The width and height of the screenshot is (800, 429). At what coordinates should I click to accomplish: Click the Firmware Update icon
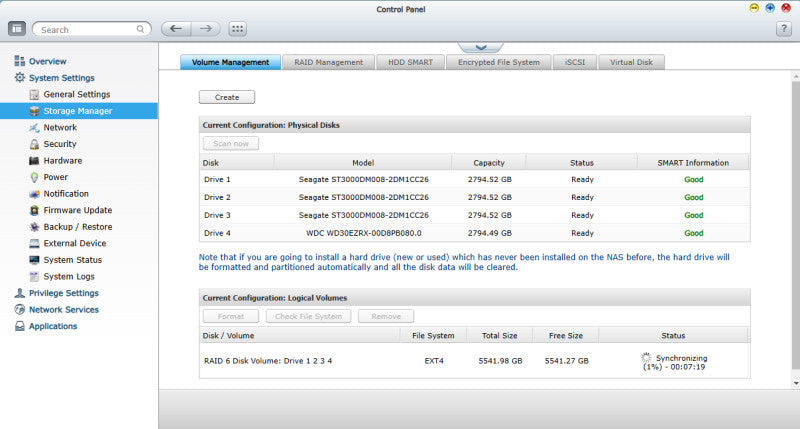point(34,210)
